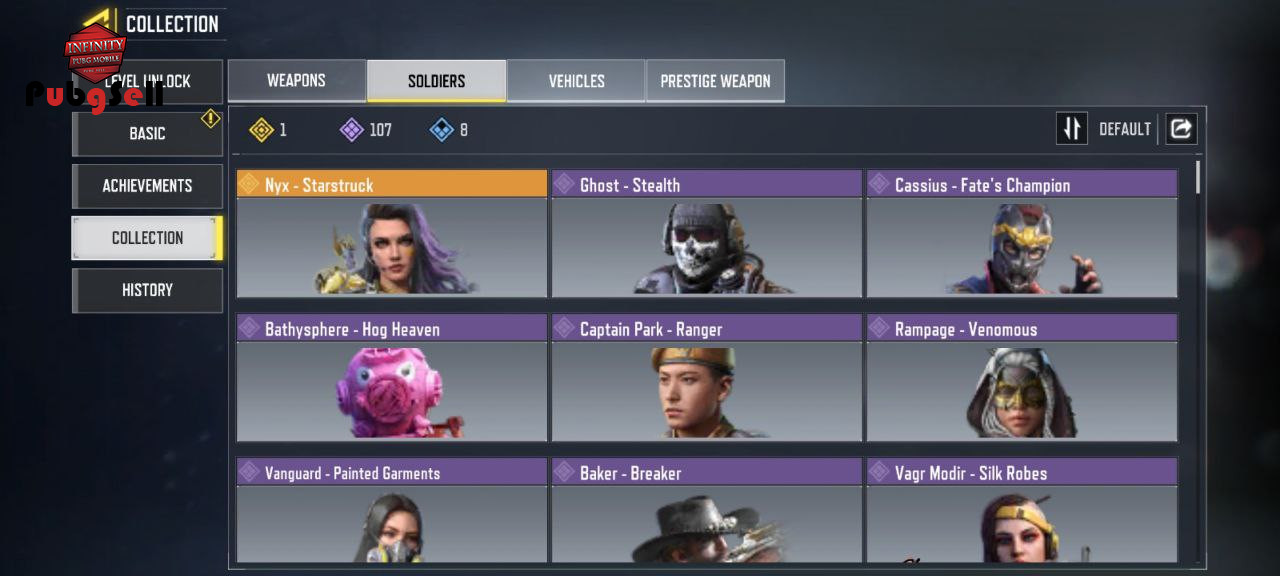Open the Prestige Weapon tab

[x=715, y=81]
